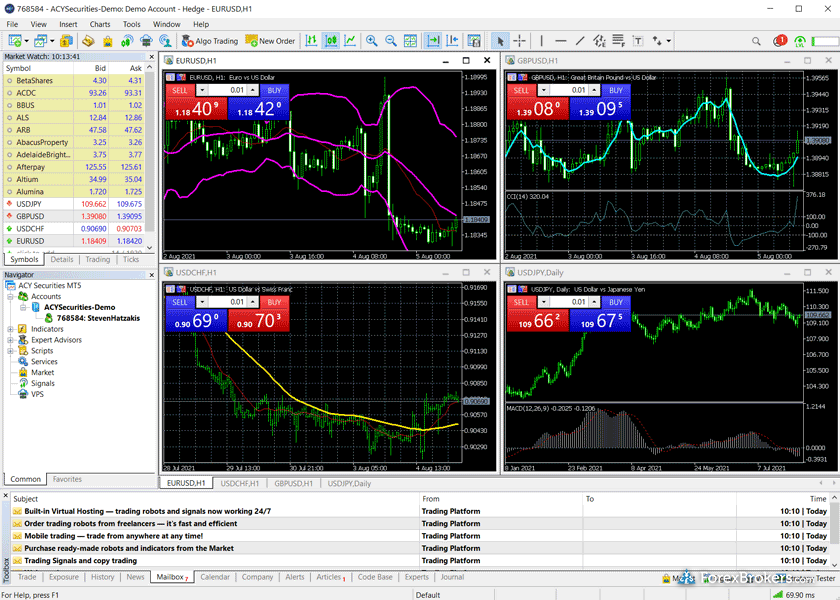This screenshot has height=600, width=840.
Task: Open the New Chart toolbar icon
Action: click(x=14, y=41)
